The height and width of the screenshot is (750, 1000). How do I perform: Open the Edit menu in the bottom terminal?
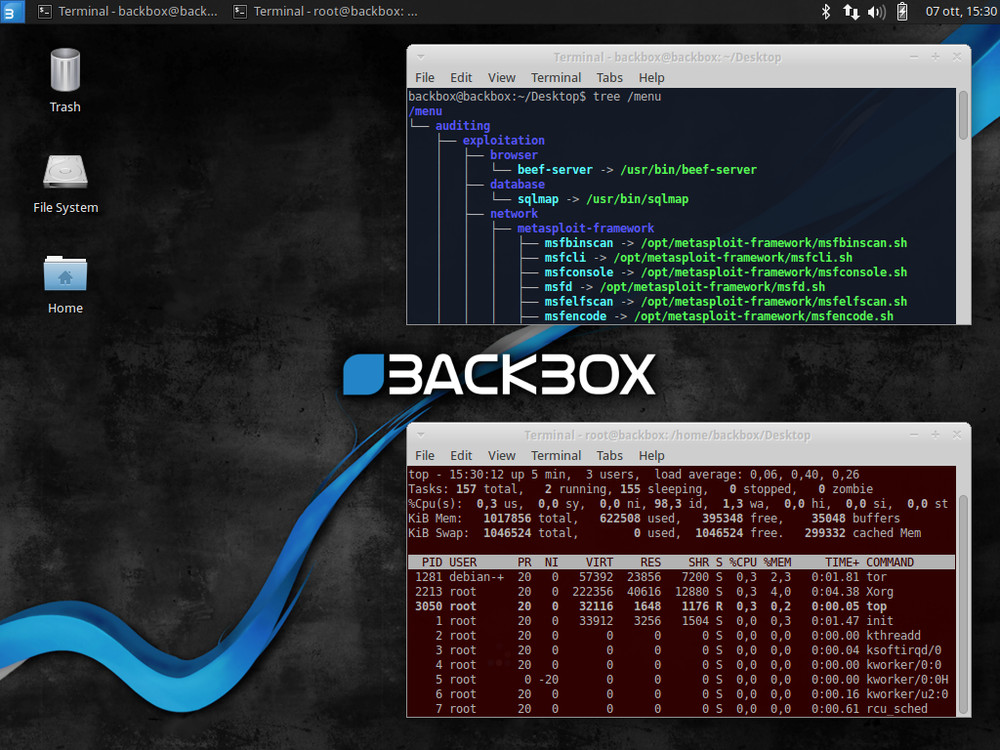pos(461,455)
